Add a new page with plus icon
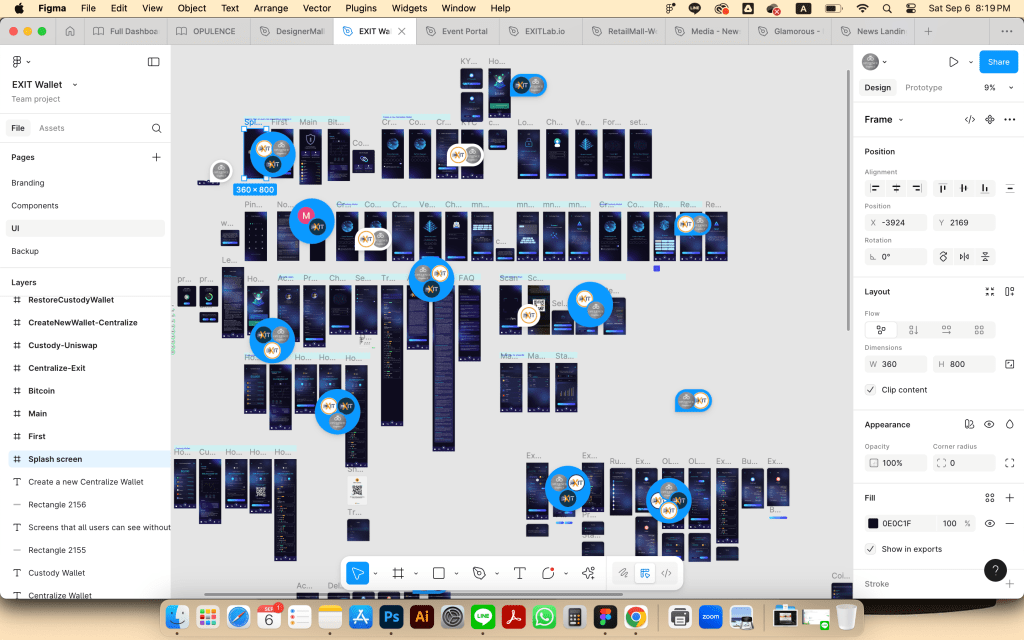The image size is (1024, 640). [156, 157]
